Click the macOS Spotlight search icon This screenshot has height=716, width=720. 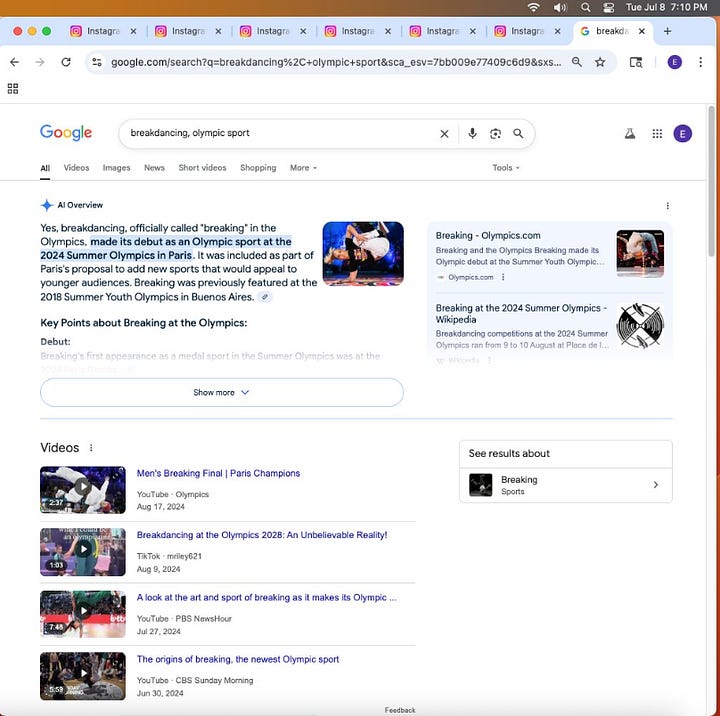(585, 7)
